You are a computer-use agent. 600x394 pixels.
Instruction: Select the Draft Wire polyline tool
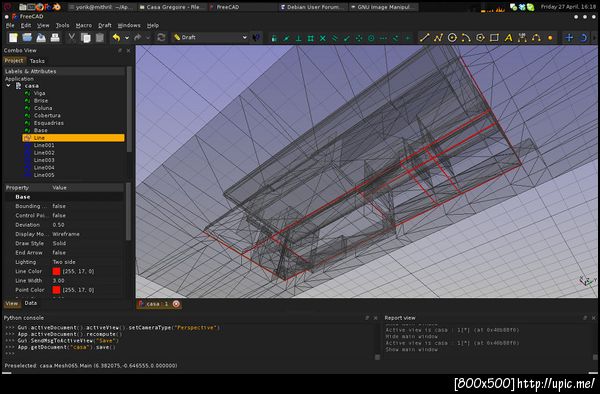(x=438, y=37)
